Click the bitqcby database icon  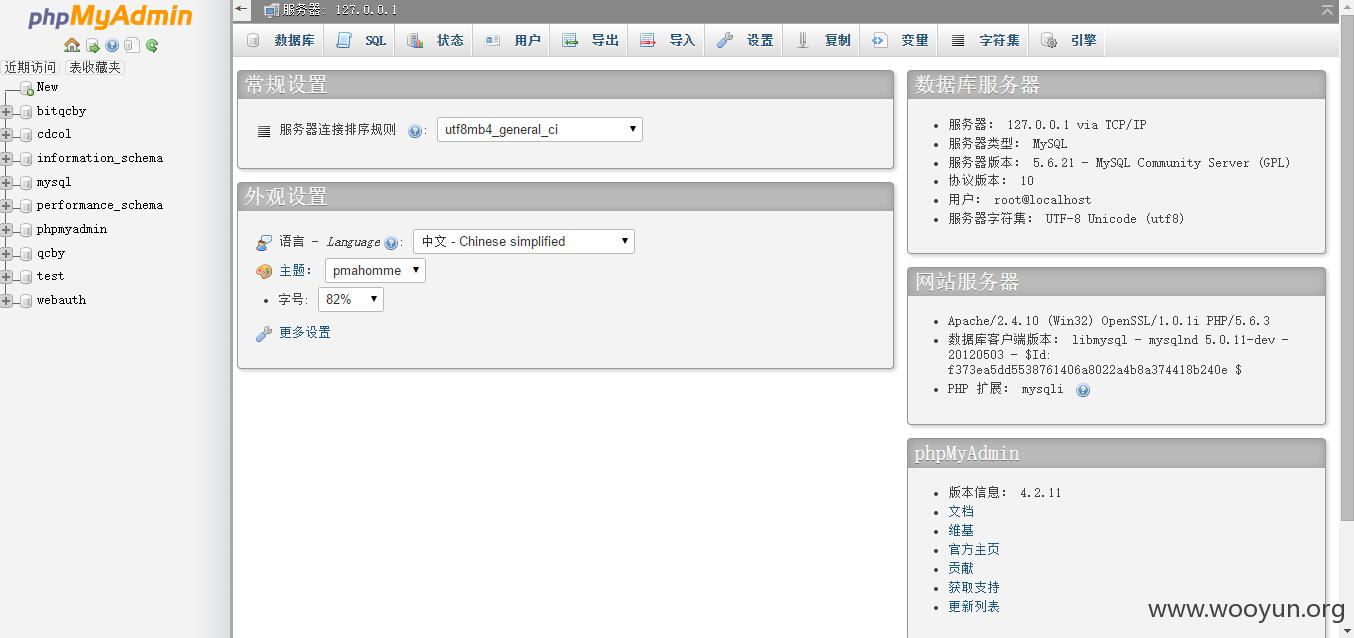click(x=26, y=111)
